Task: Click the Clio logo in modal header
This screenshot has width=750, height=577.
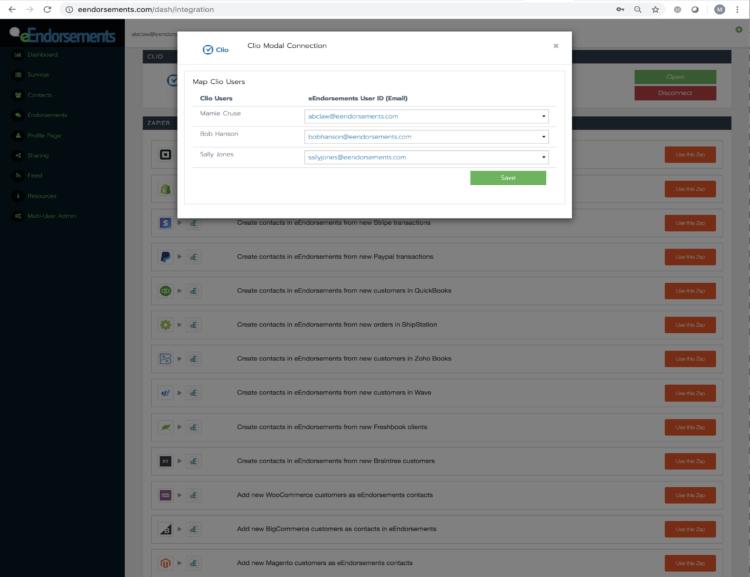Action: coord(215,50)
